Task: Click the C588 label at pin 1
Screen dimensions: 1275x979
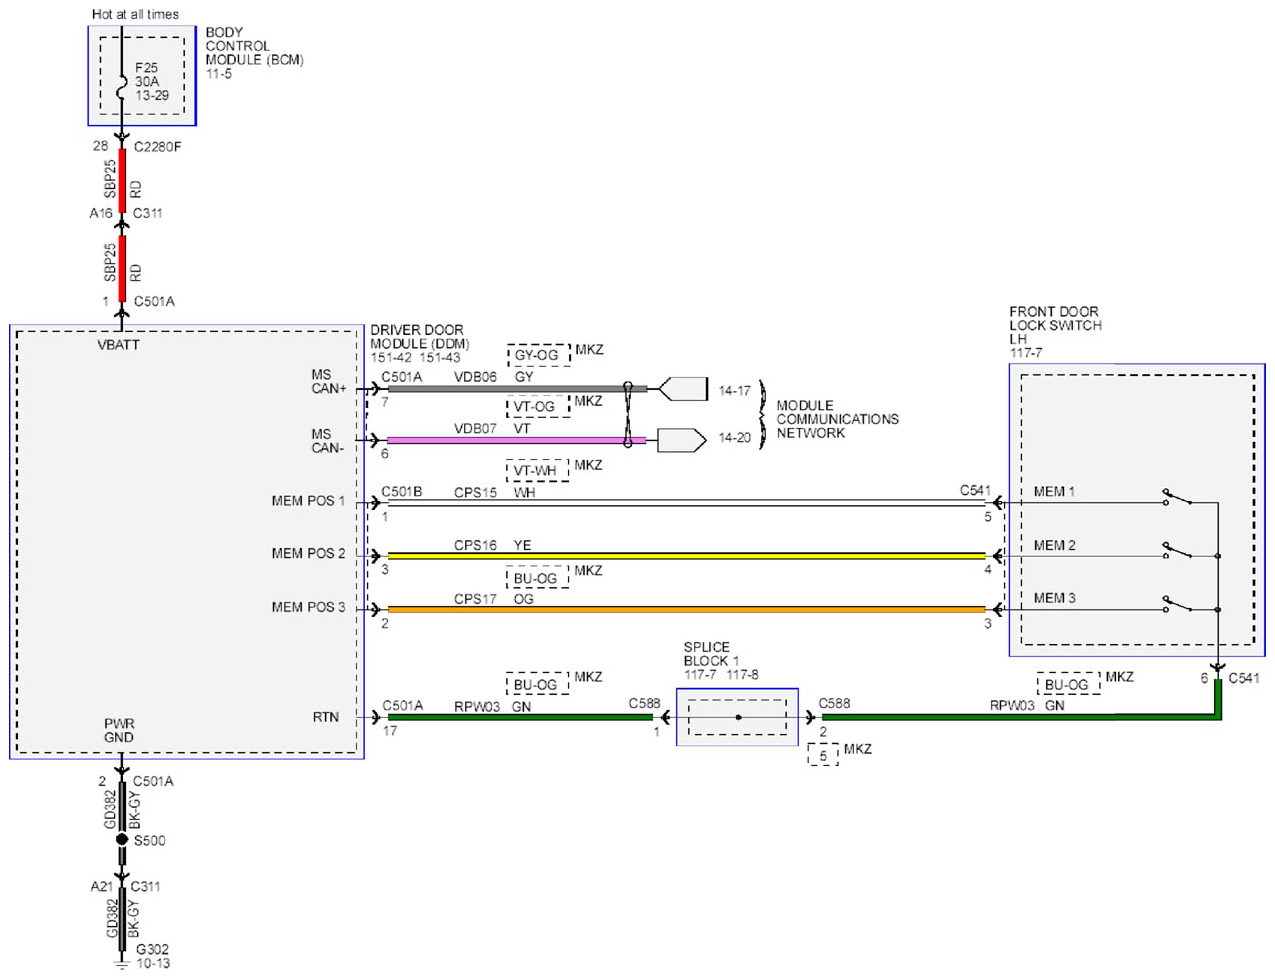Action: point(644,704)
